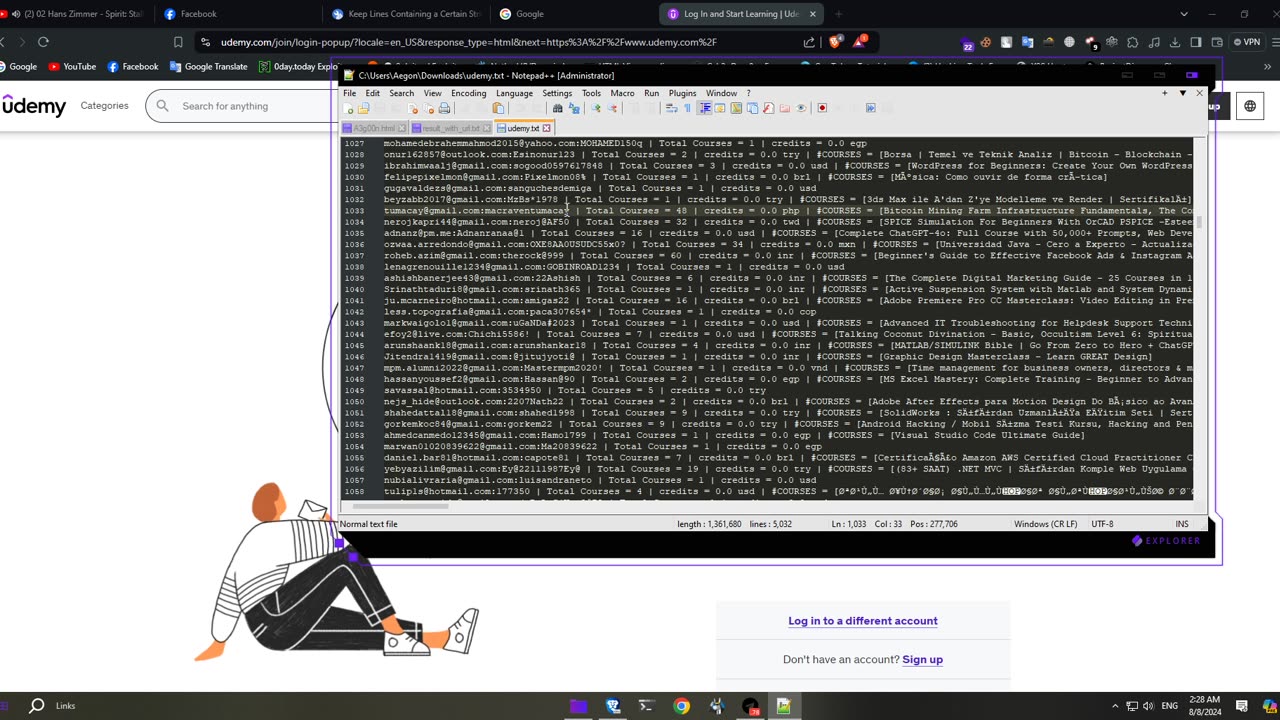Open the browser main hamburger menu
Screen dimensions: 1280x720
[1275, 42]
